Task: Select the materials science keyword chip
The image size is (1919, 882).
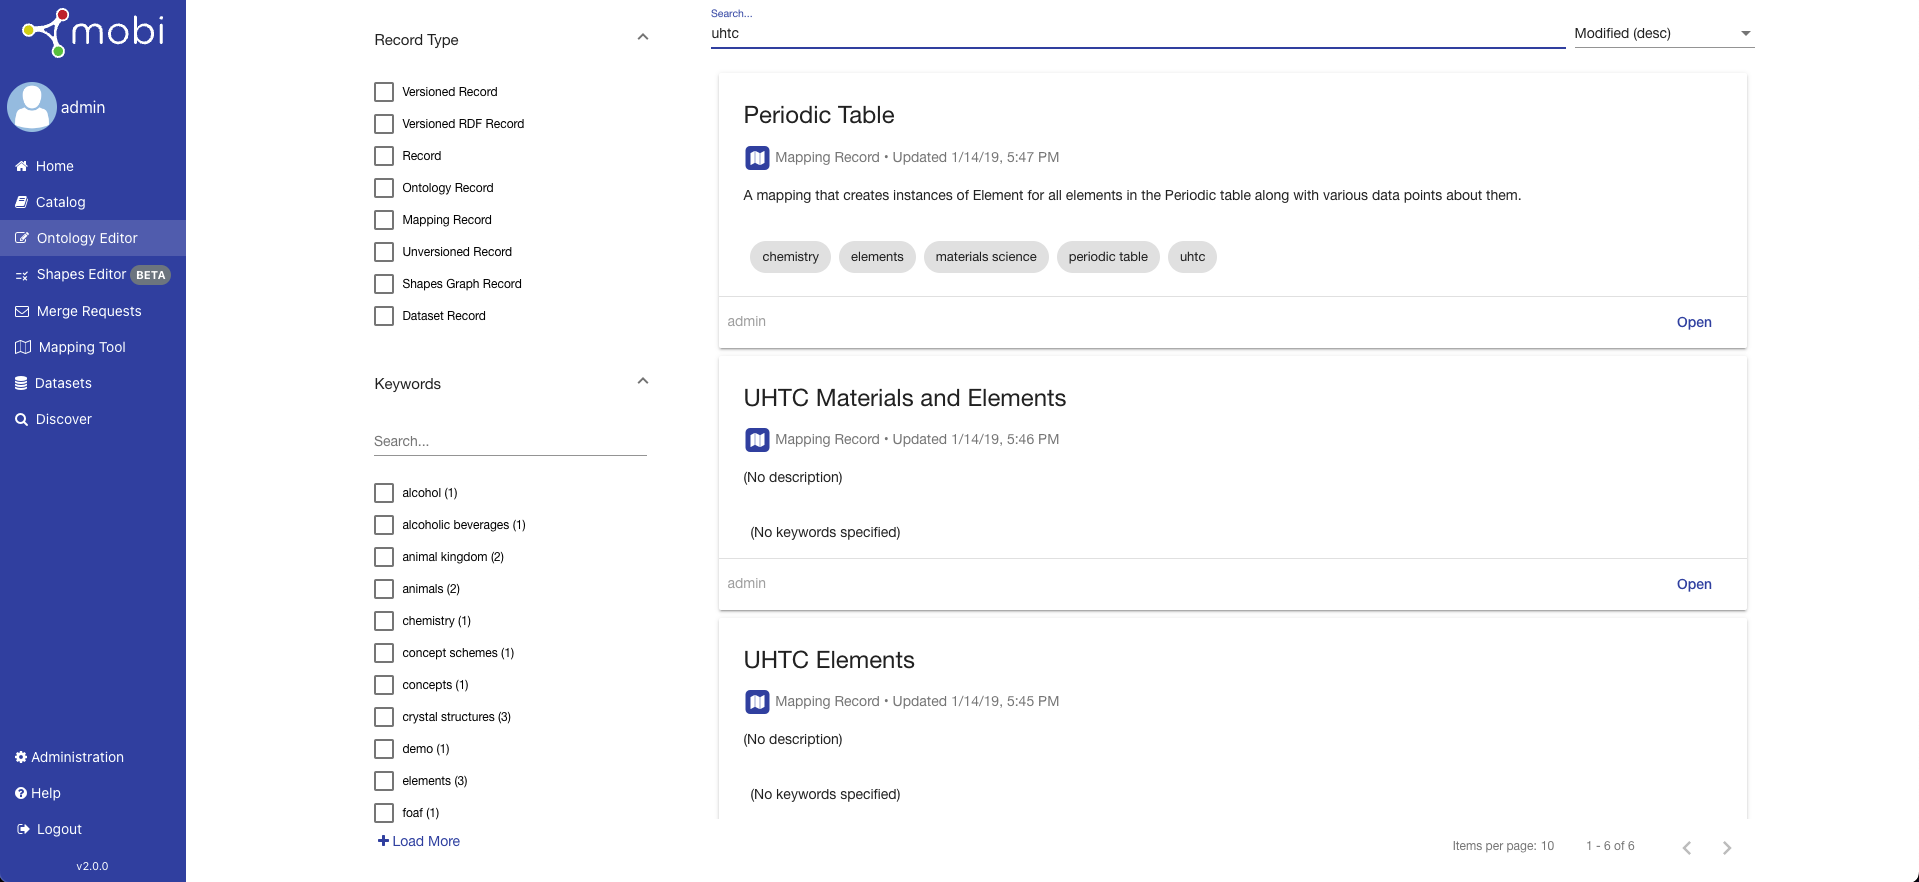Action: 985,257
